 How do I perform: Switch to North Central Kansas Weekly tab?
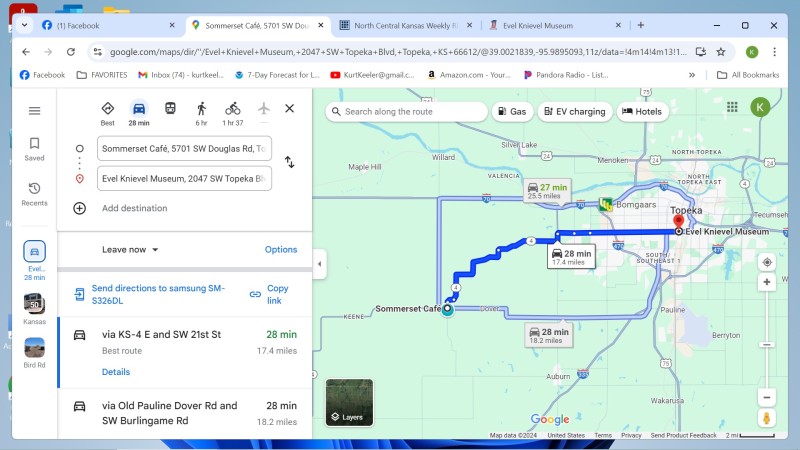[406, 26]
